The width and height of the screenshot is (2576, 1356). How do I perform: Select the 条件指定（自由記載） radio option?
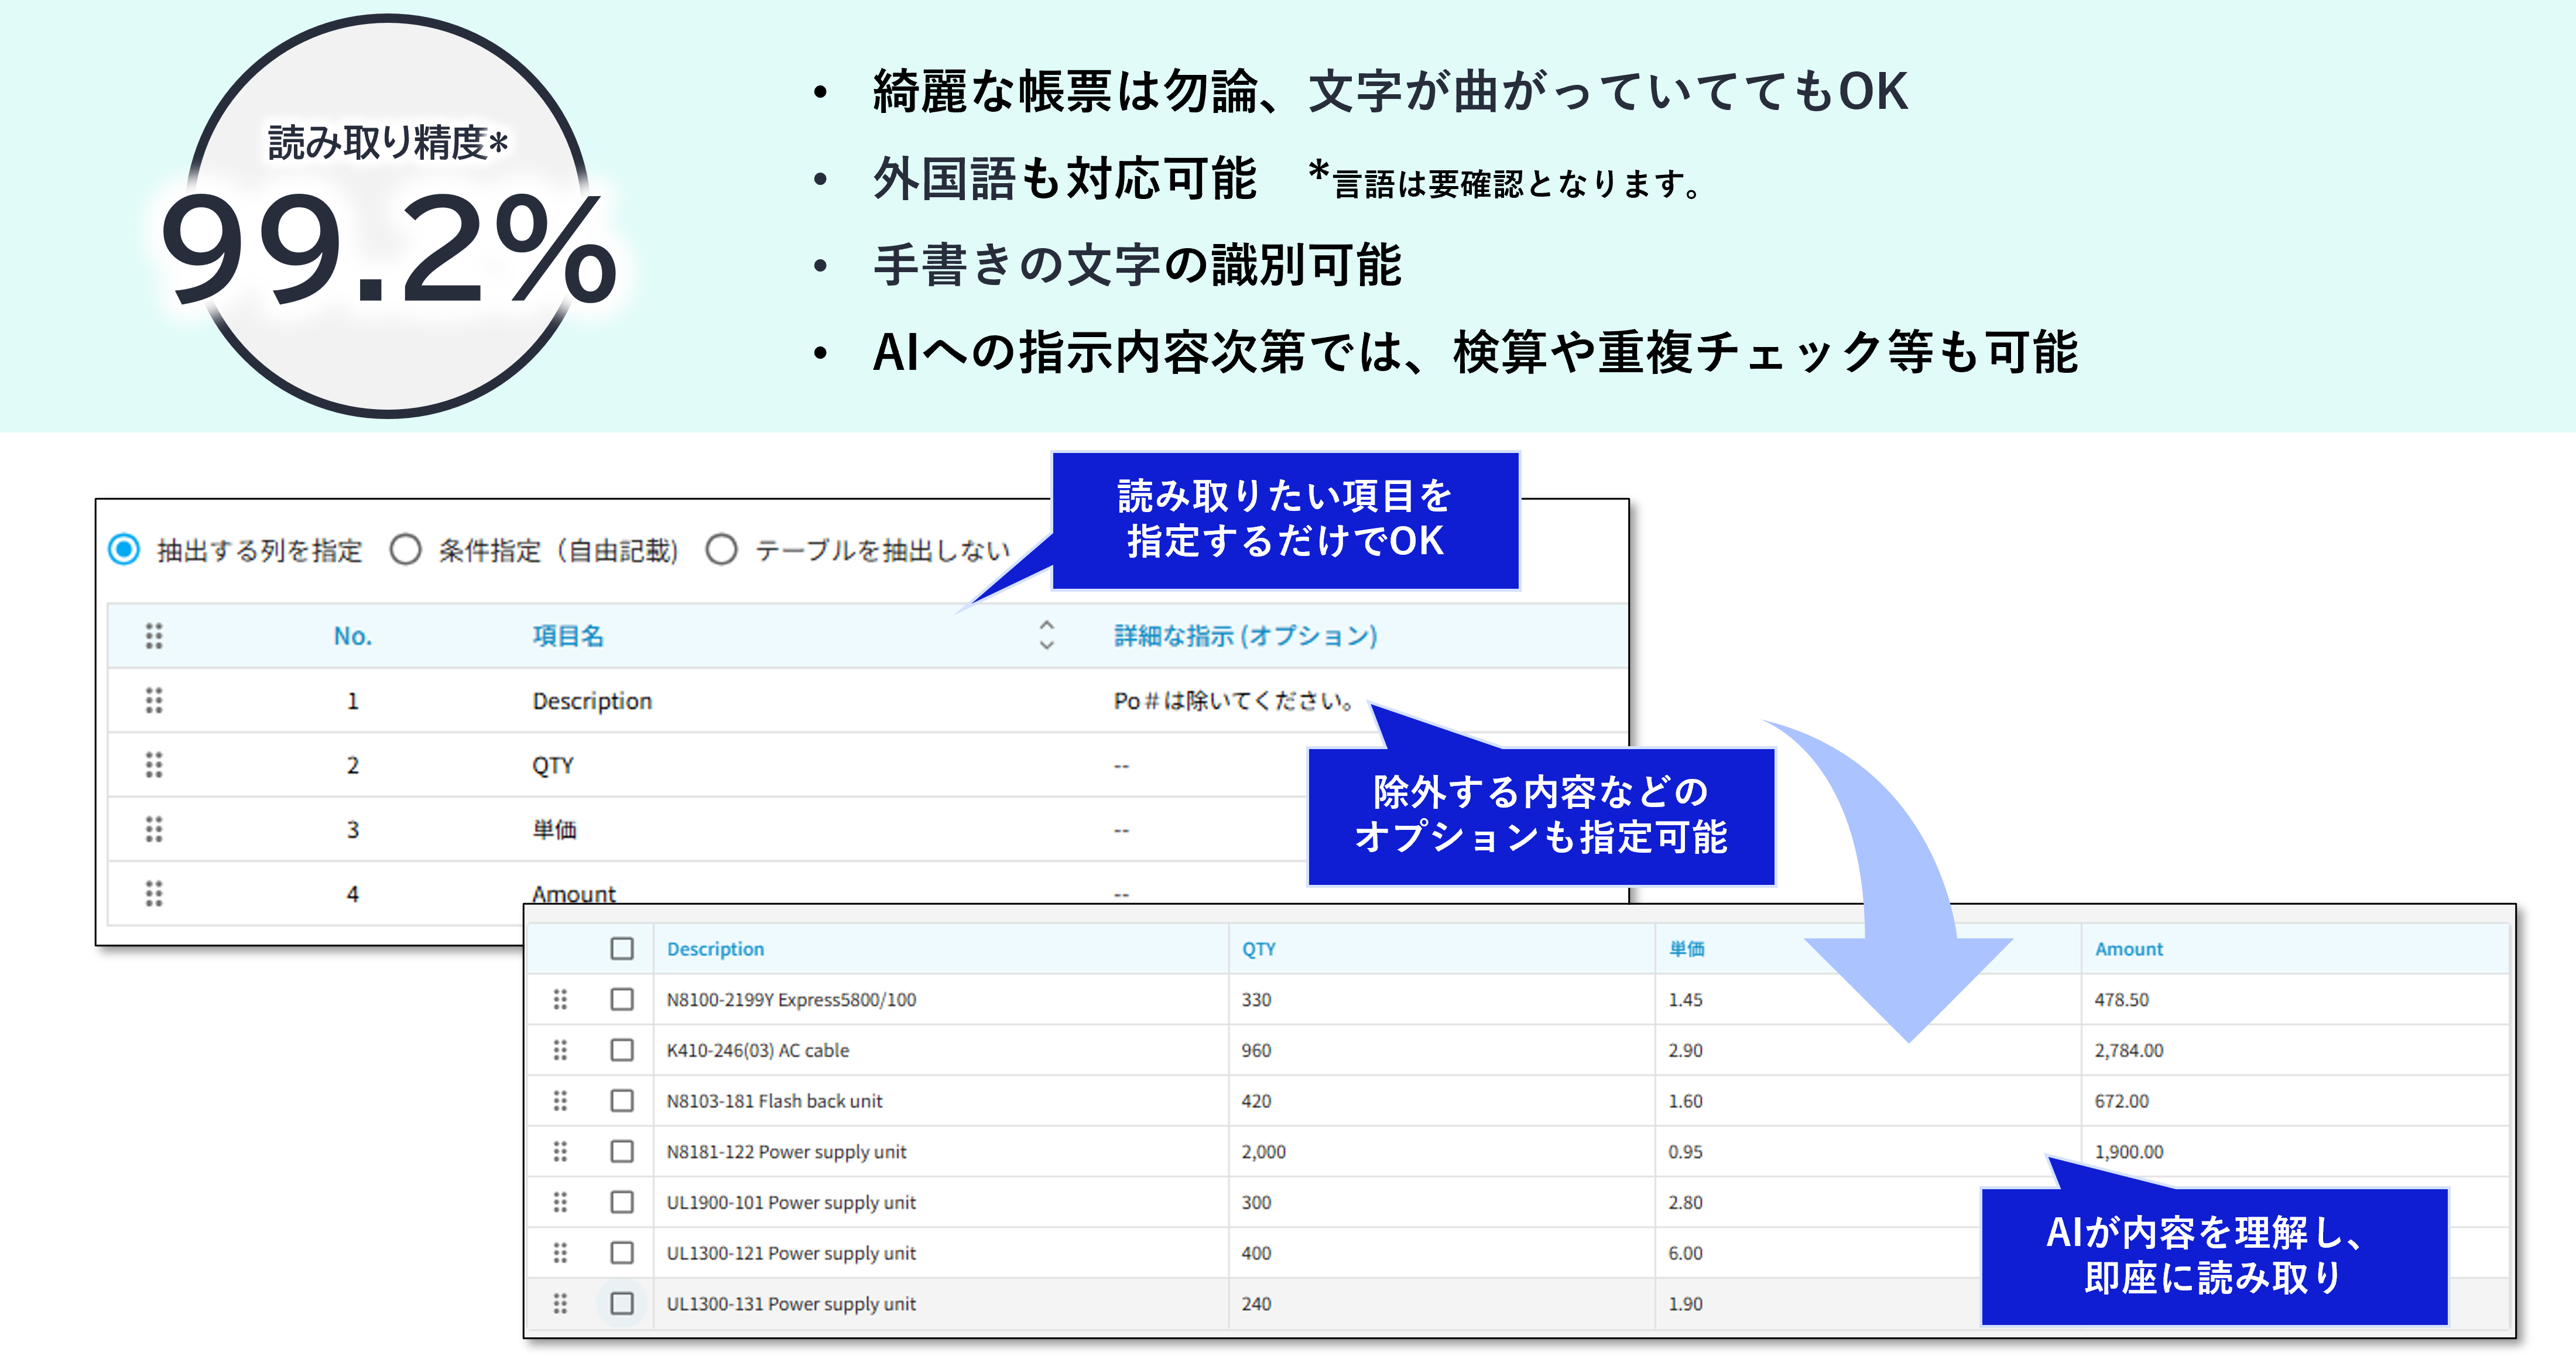tap(405, 549)
